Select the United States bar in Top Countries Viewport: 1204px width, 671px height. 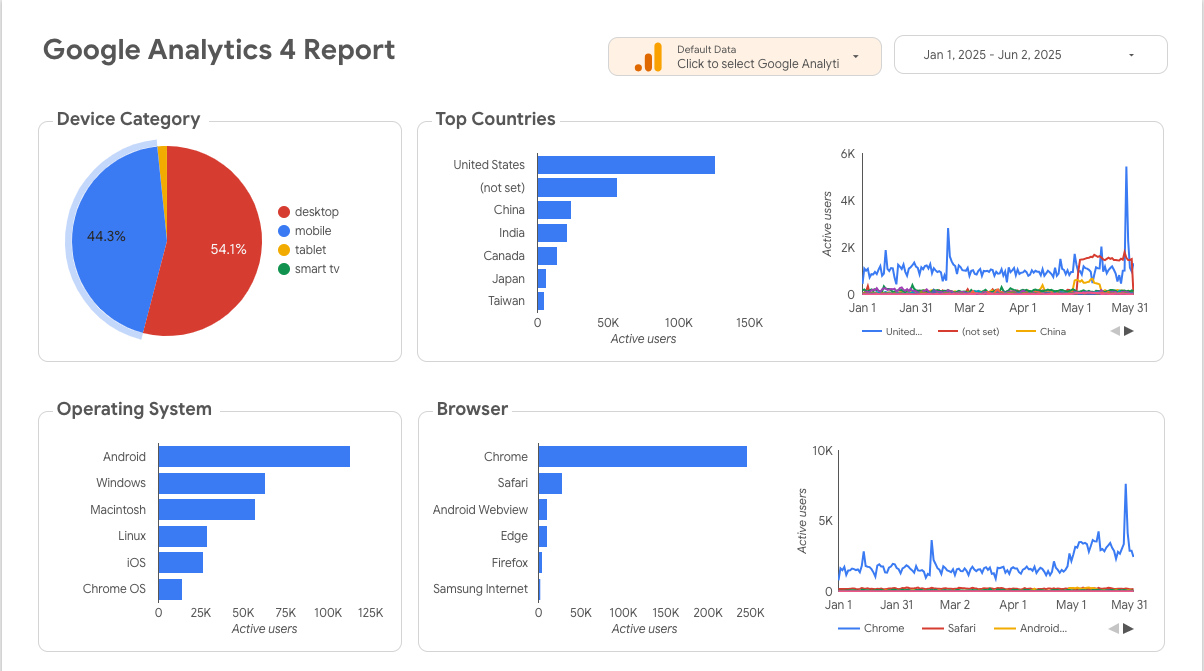click(626, 165)
